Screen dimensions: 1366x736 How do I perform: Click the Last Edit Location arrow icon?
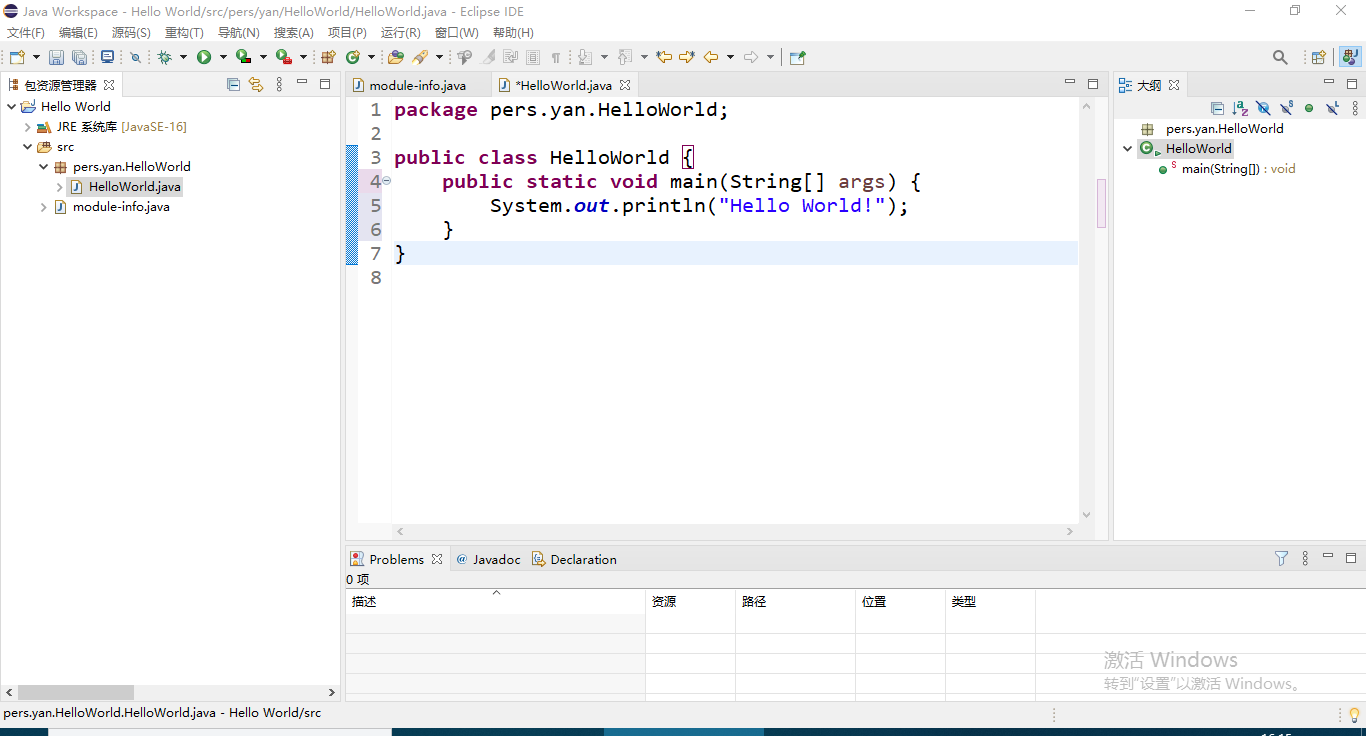point(663,58)
